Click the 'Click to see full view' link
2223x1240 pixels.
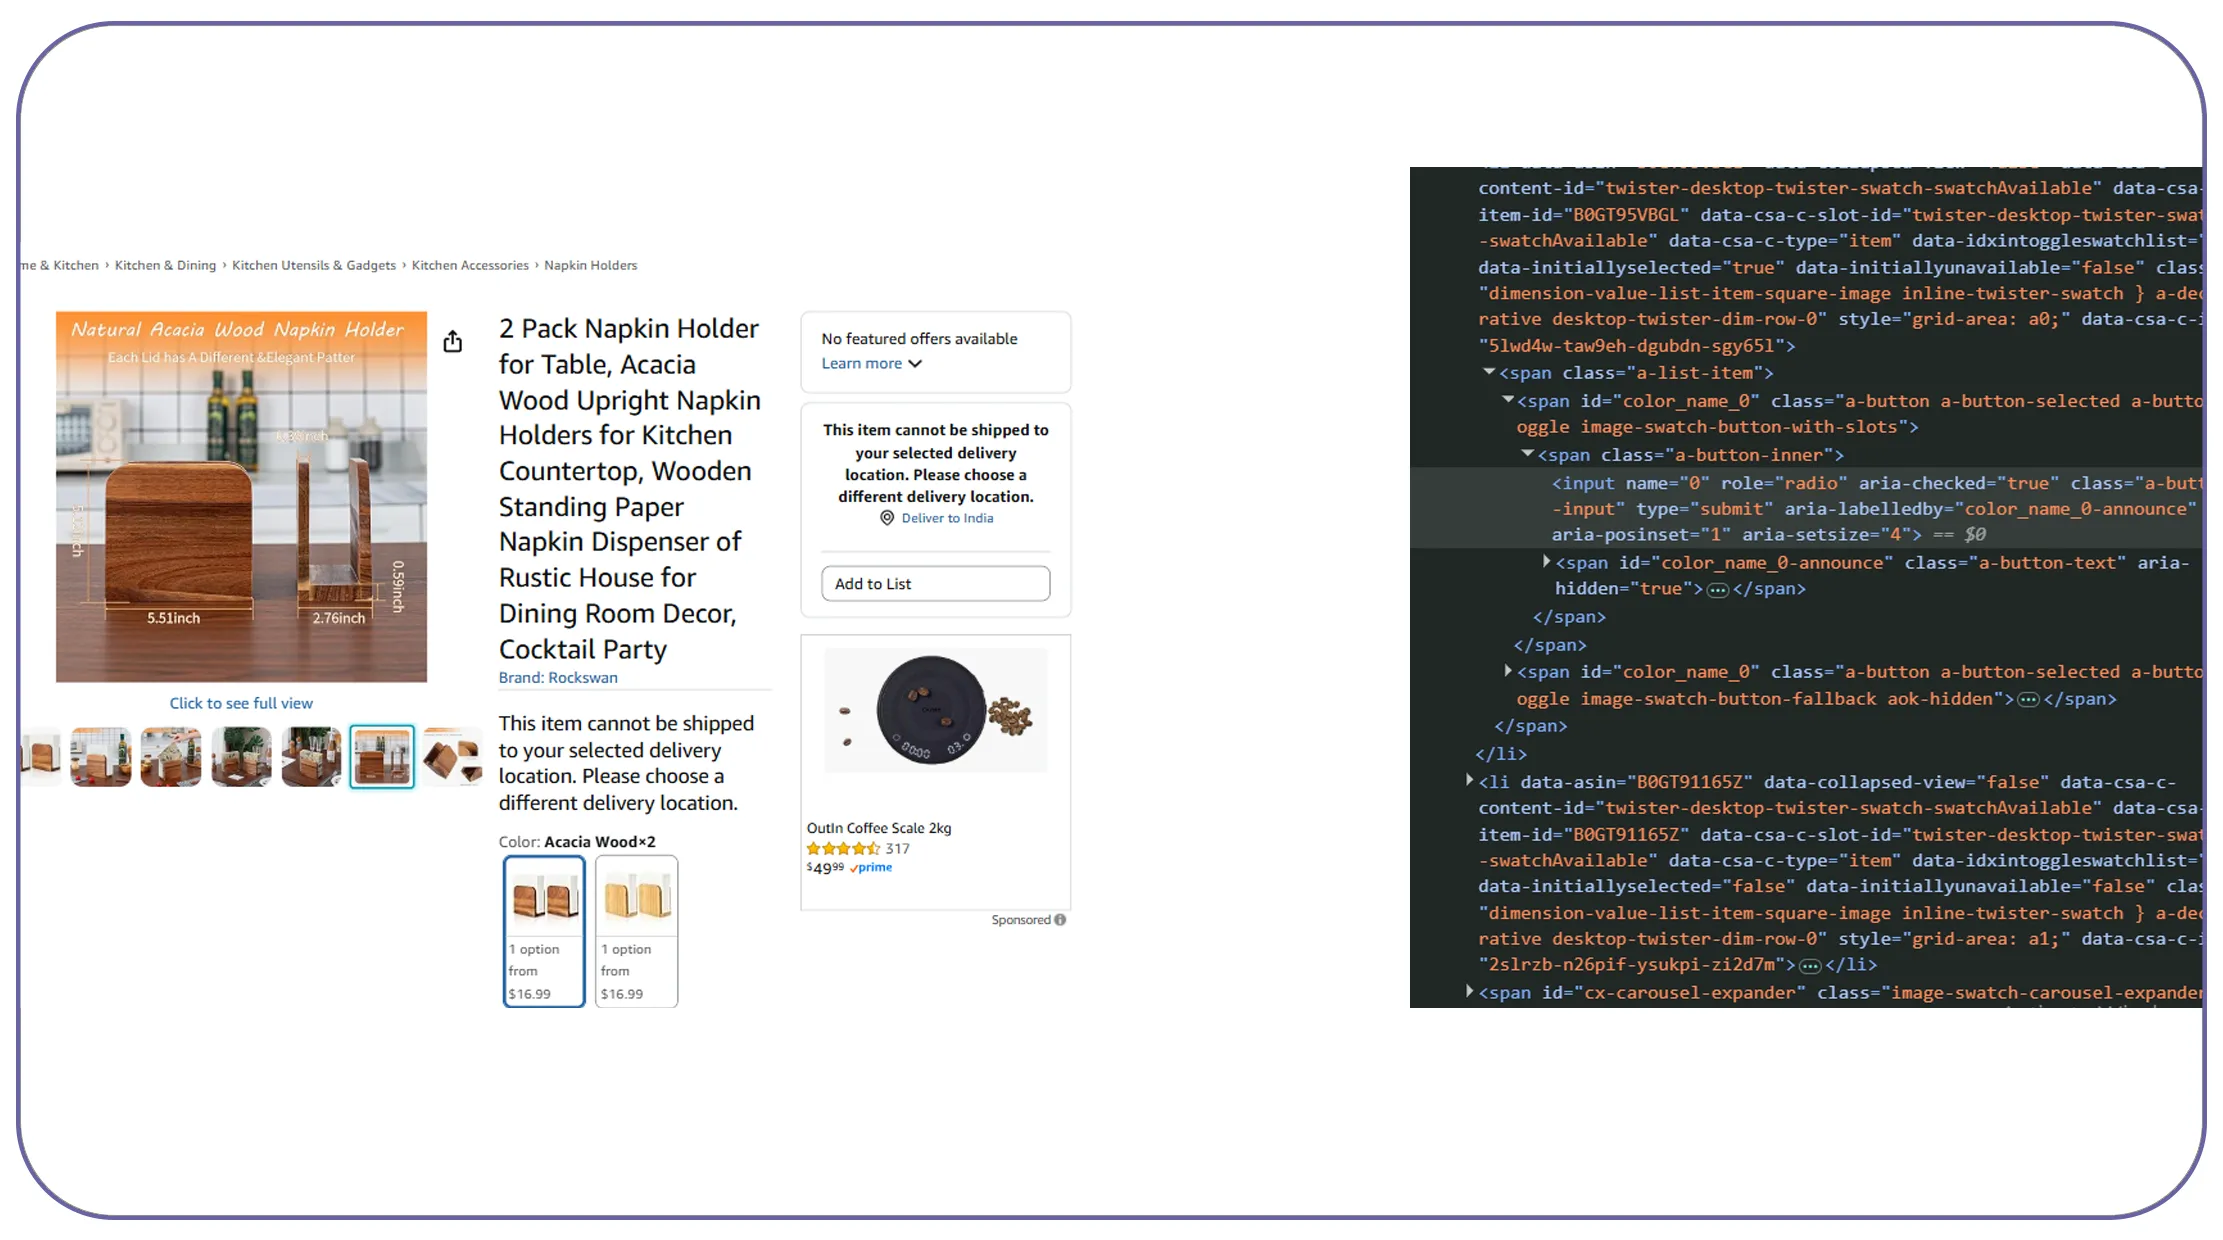pyautogui.click(x=241, y=704)
